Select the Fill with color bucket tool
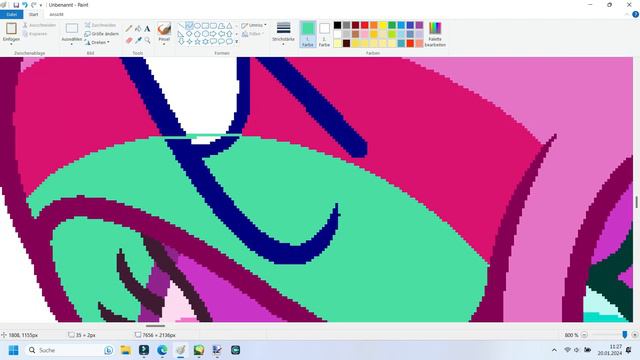Viewport: 640px width, 360px height. tap(138, 29)
